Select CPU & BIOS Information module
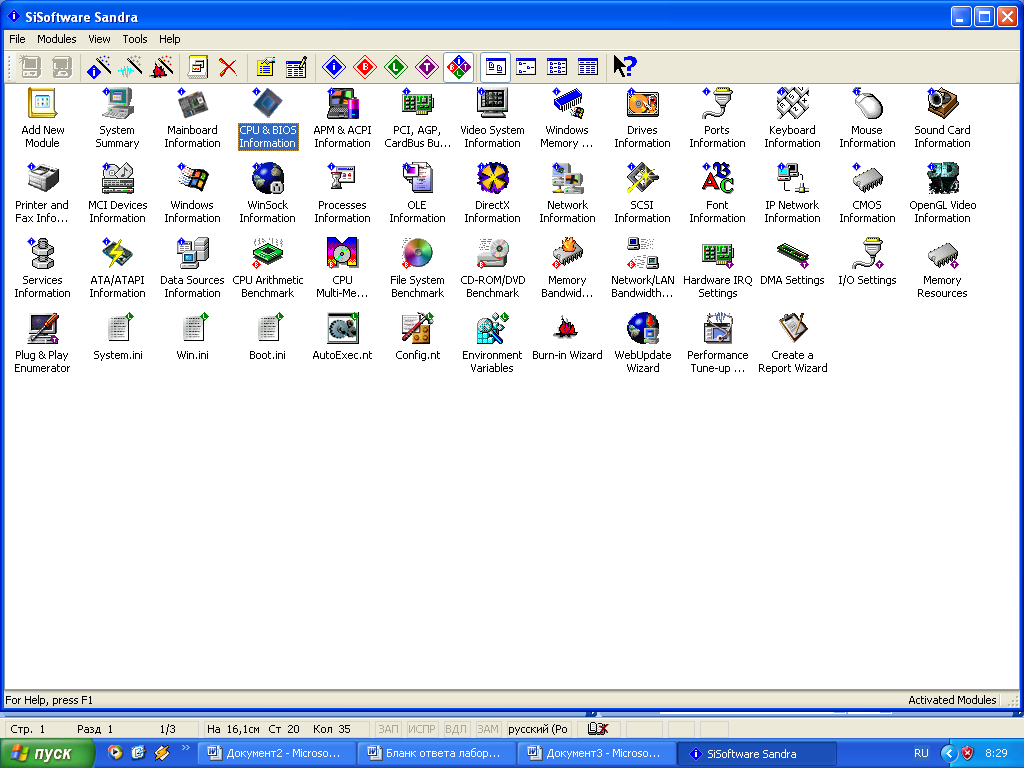 click(268, 119)
